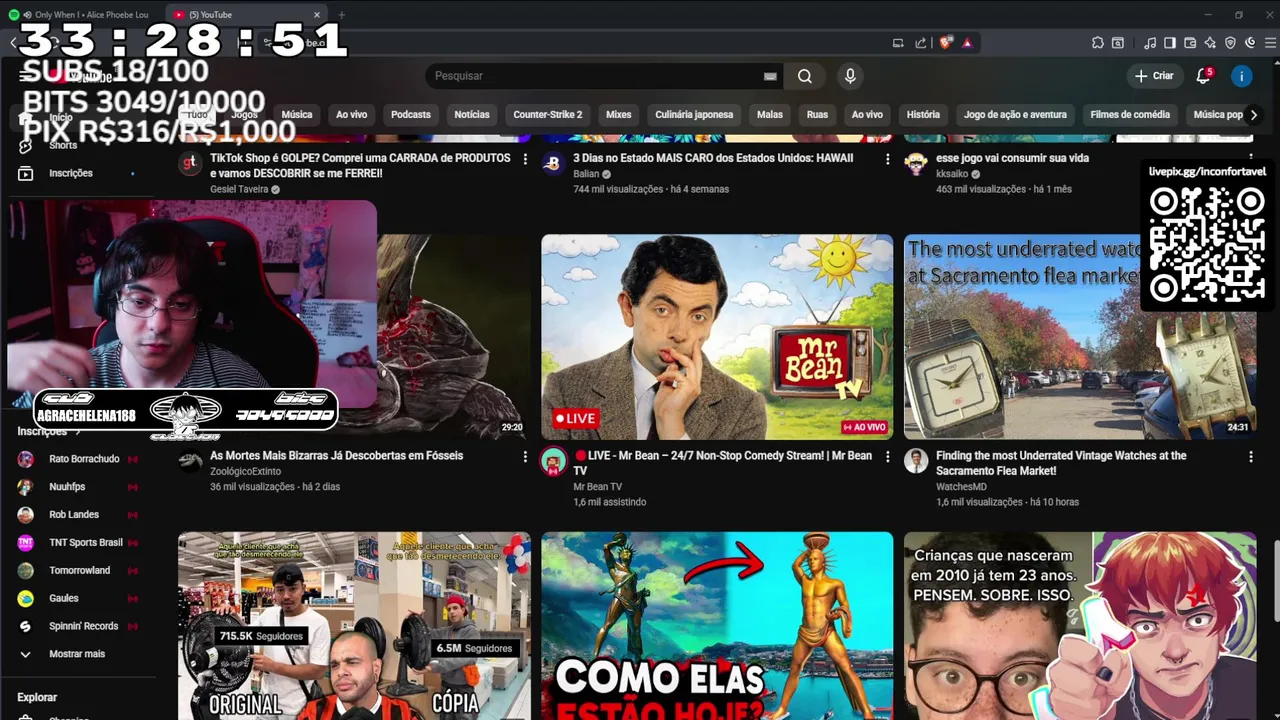Select the Counter-Strike 2 filter chip
Image resolution: width=1280 pixels, height=720 pixels.
tap(548, 115)
